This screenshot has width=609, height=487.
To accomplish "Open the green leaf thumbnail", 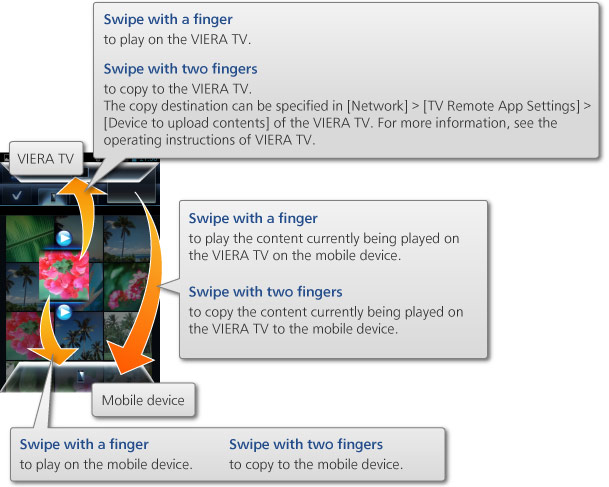I will [x=30, y=237].
